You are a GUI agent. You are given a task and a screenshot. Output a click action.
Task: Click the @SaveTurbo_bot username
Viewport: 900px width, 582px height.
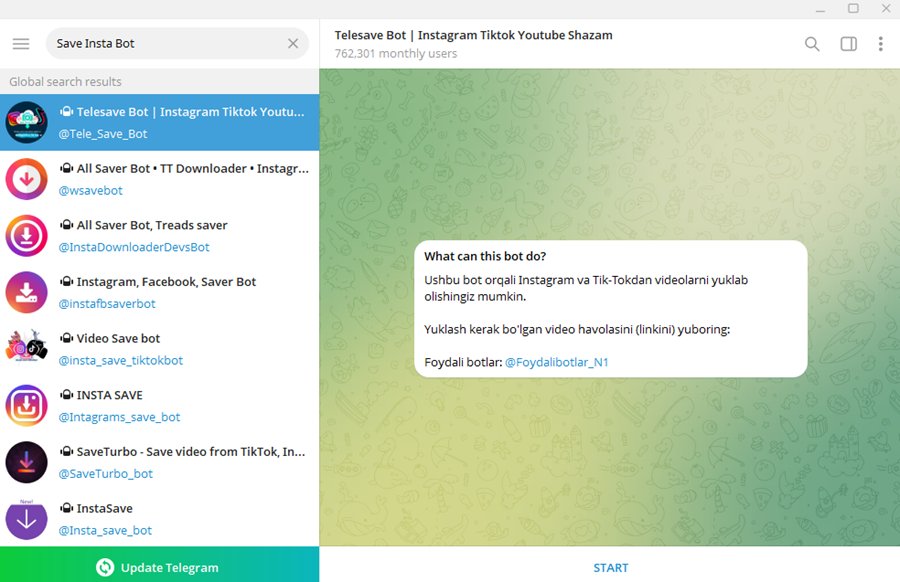click(106, 474)
